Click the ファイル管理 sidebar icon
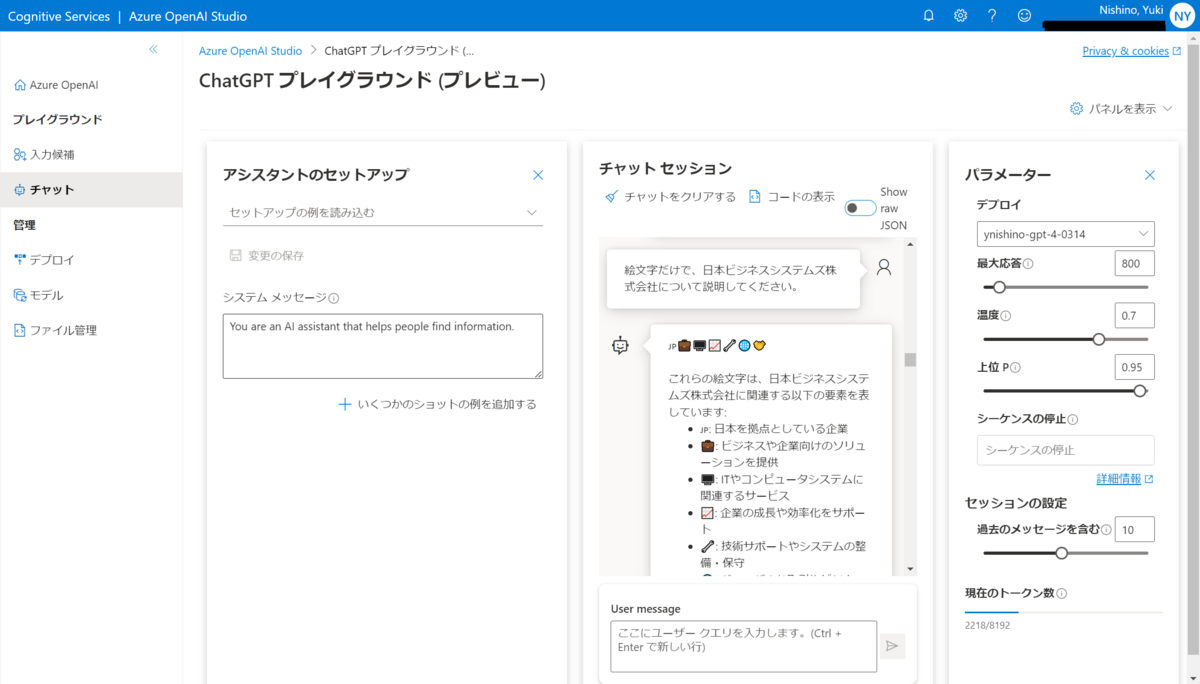The image size is (1200, 684). [20, 330]
